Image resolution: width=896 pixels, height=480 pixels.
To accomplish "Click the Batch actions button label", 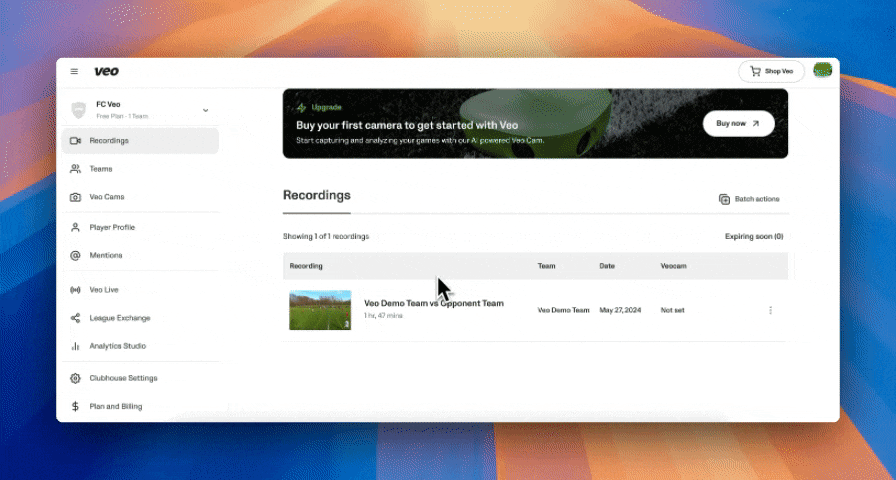I will pos(757,199).
